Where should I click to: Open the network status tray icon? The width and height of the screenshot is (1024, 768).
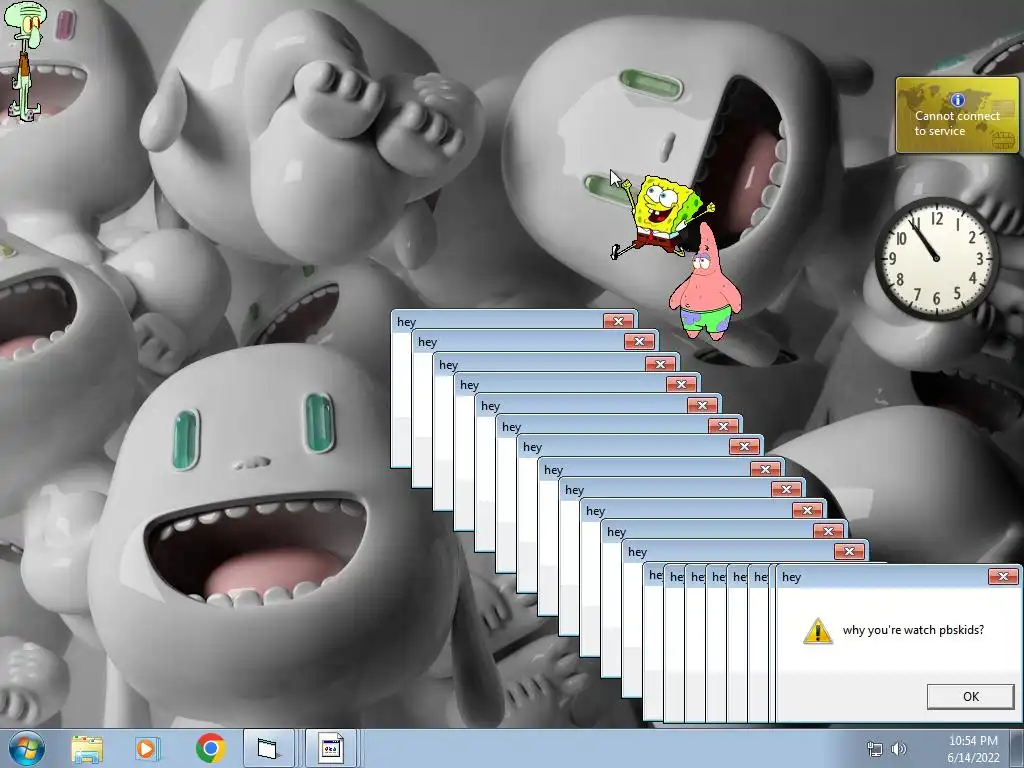(874, 749)
